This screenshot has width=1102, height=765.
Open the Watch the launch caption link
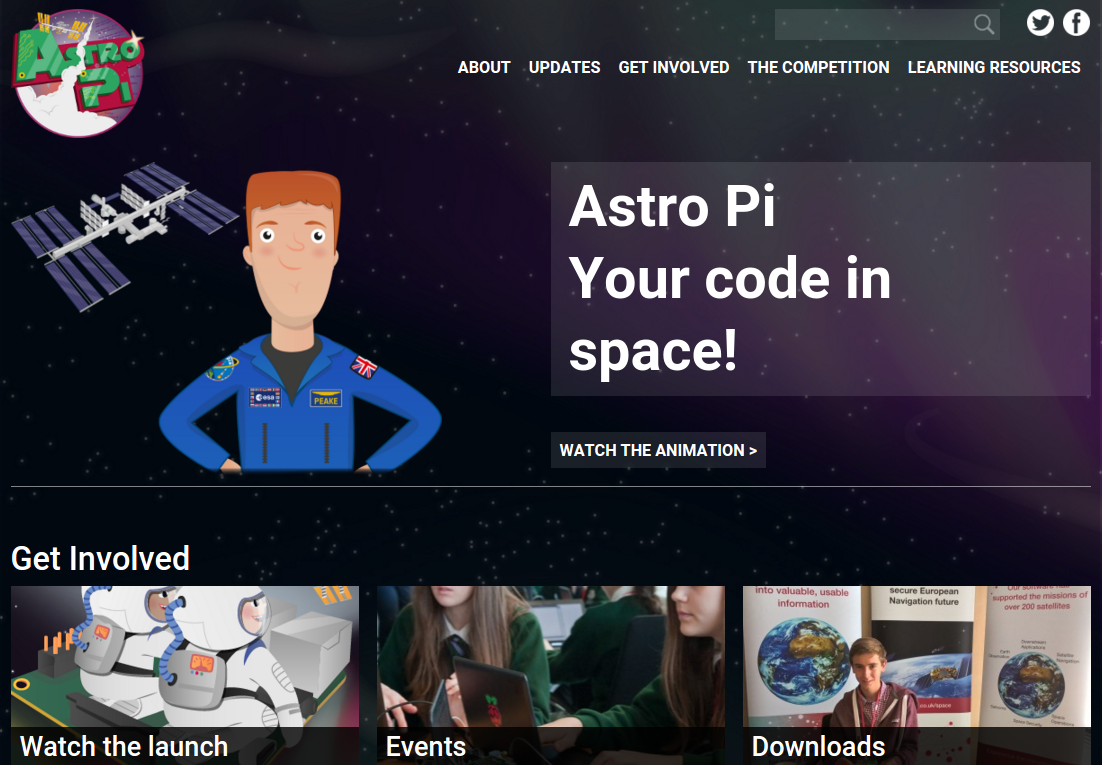(124, 747)
